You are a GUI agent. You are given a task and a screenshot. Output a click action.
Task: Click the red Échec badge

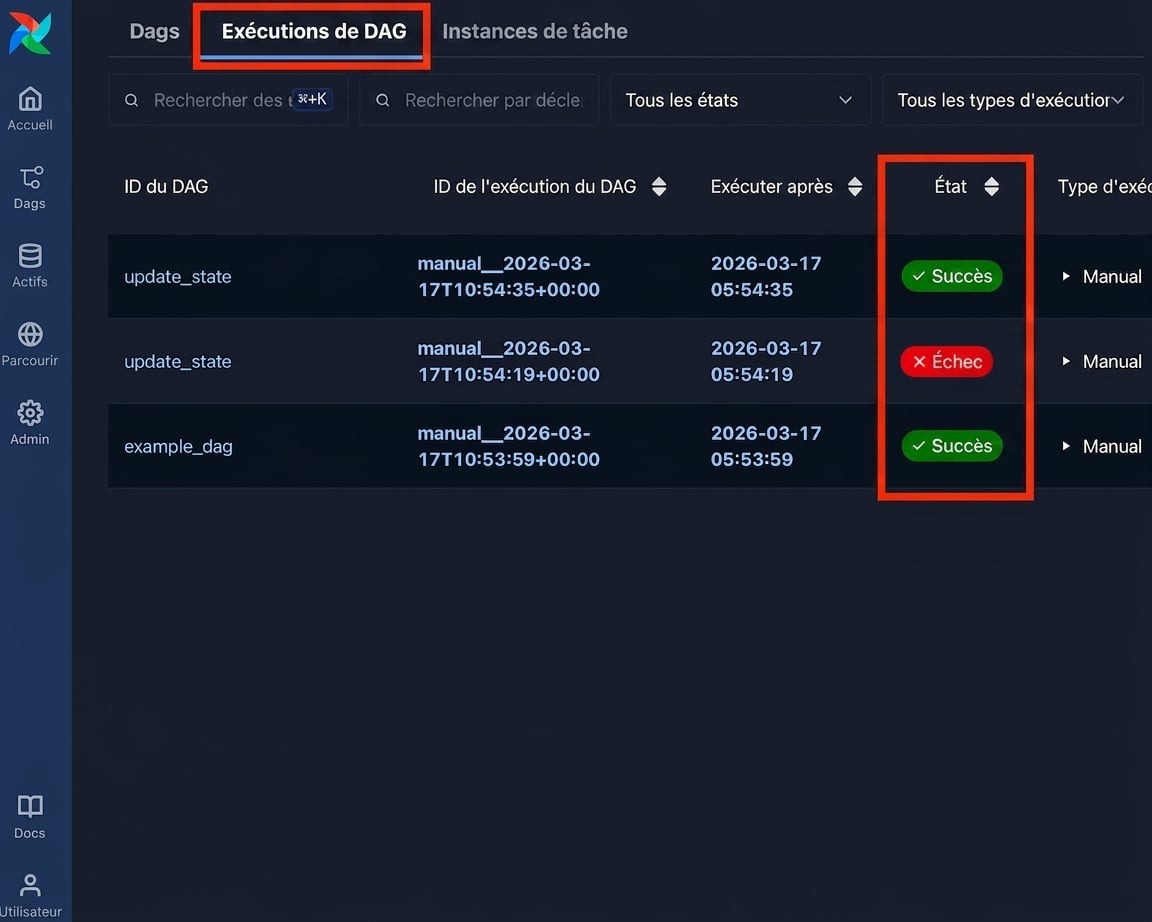[946, 361]
